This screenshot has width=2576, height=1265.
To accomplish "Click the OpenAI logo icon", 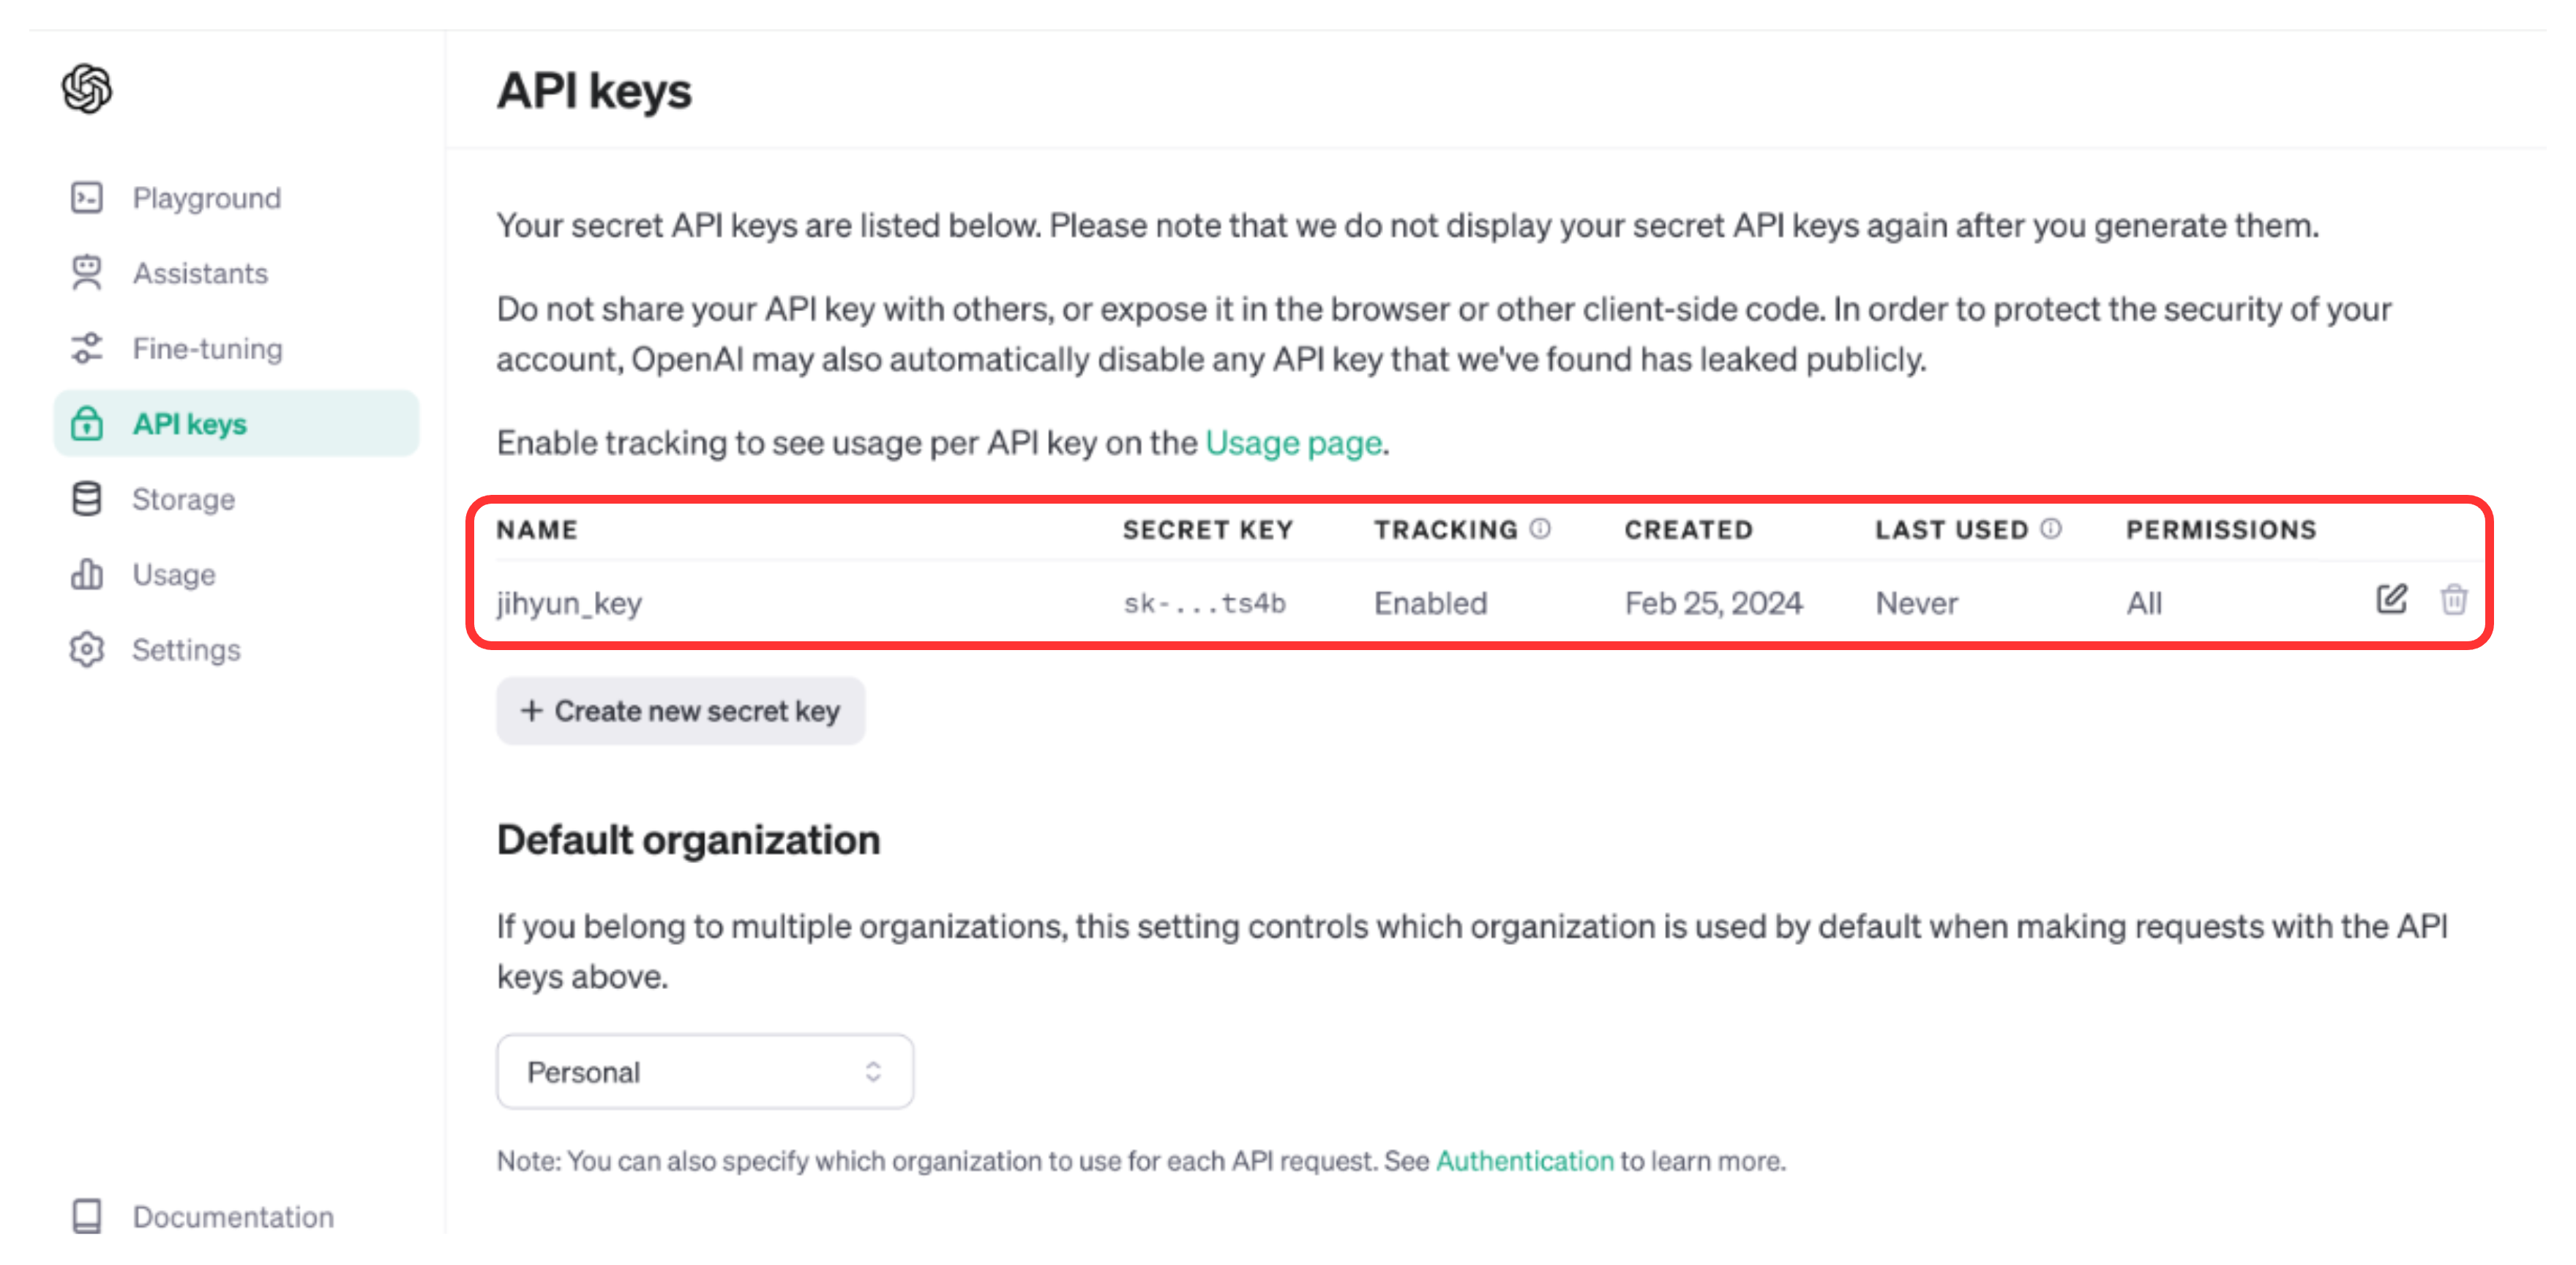I will [x=87, y=89].
